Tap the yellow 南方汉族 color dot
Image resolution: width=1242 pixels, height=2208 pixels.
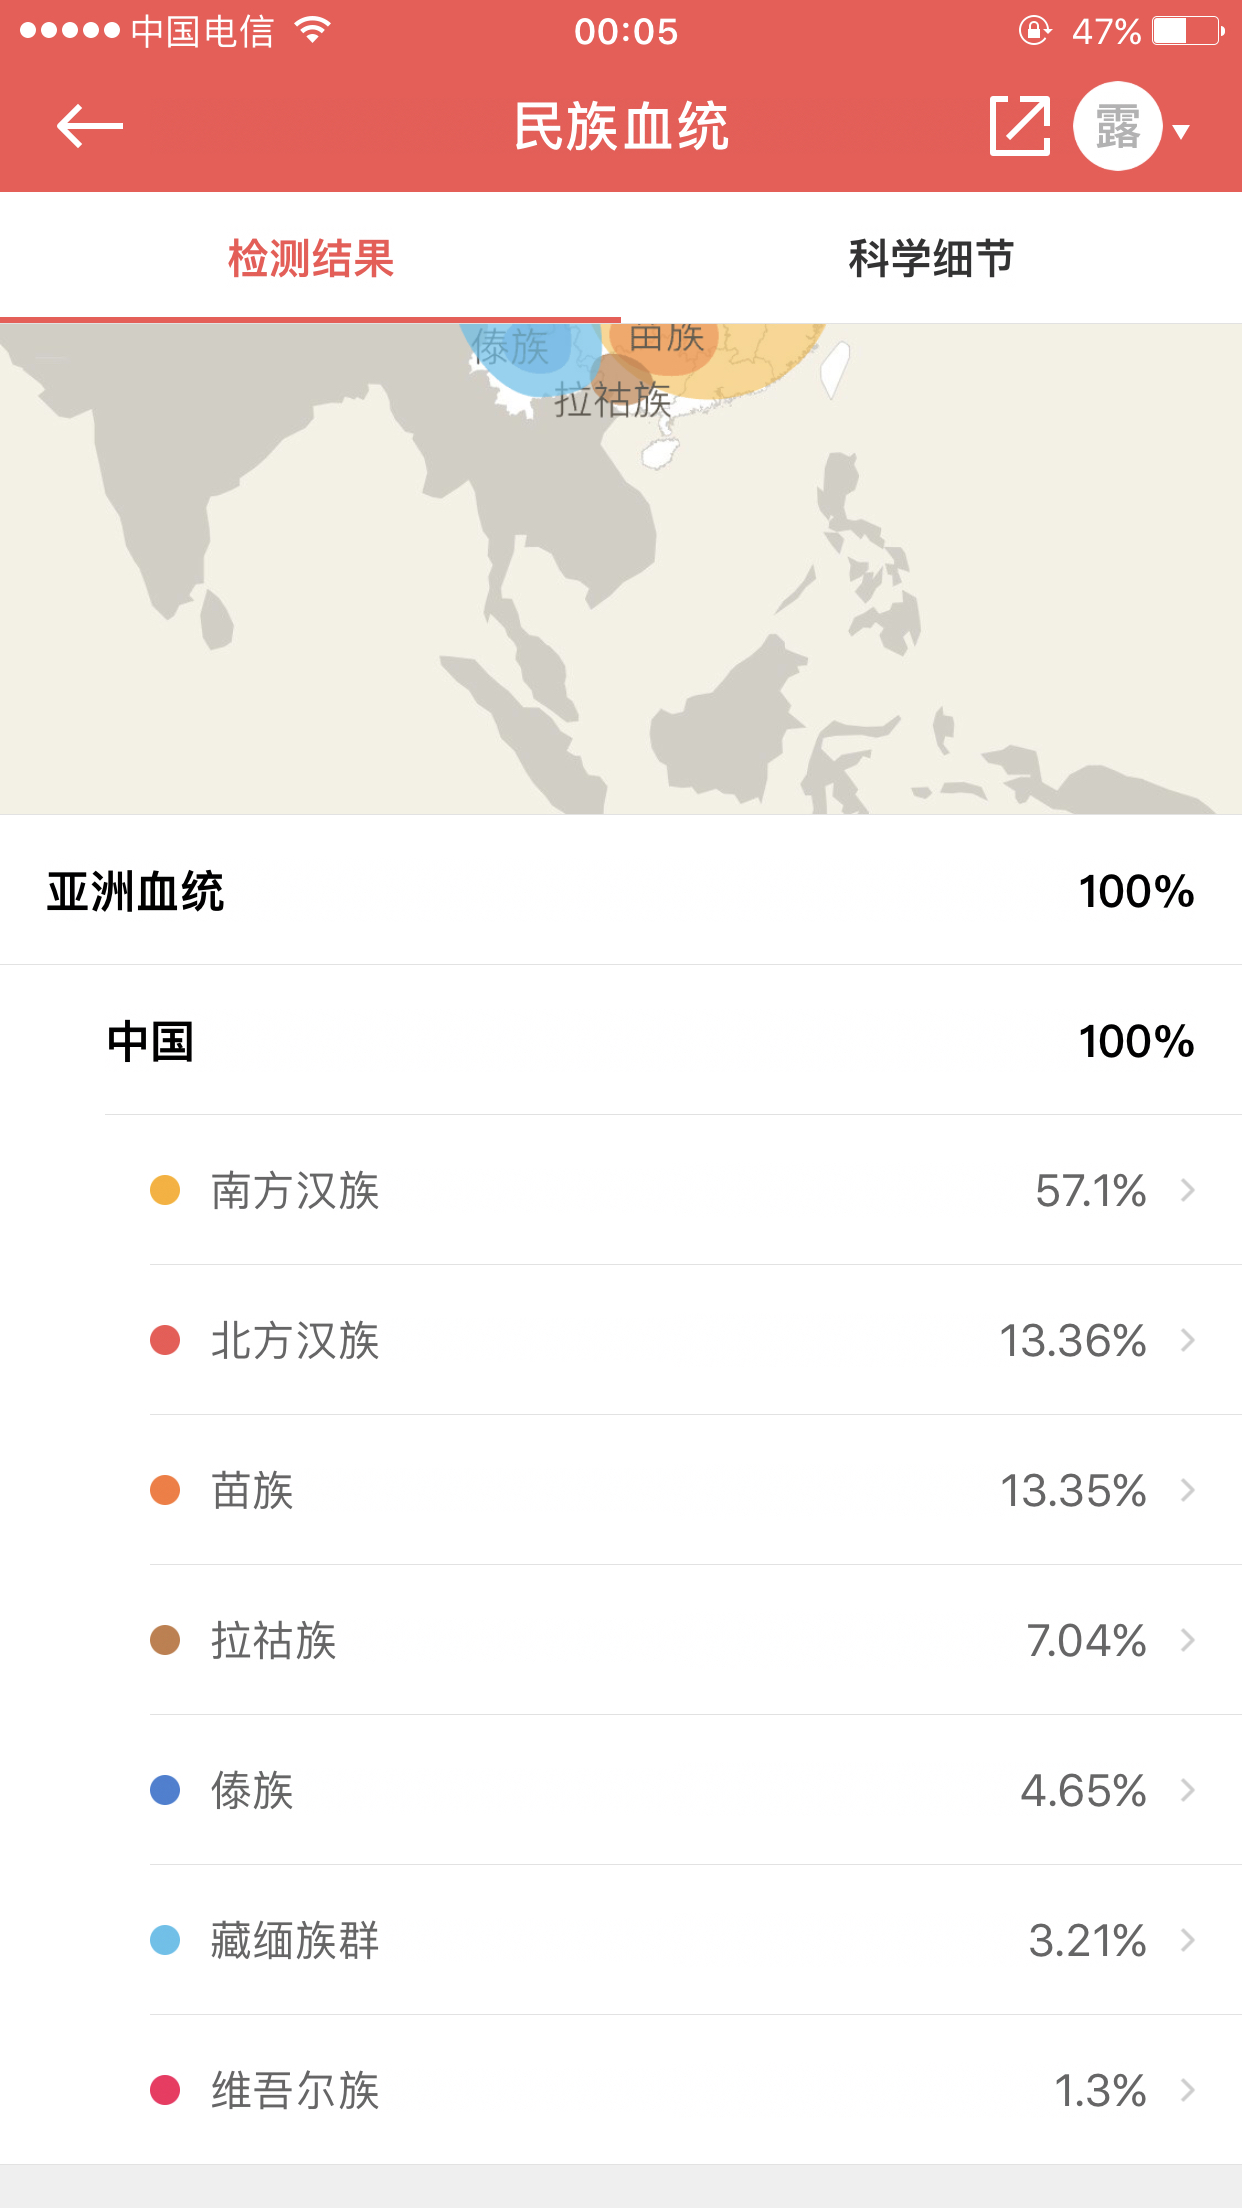[x=165, y=1190]
